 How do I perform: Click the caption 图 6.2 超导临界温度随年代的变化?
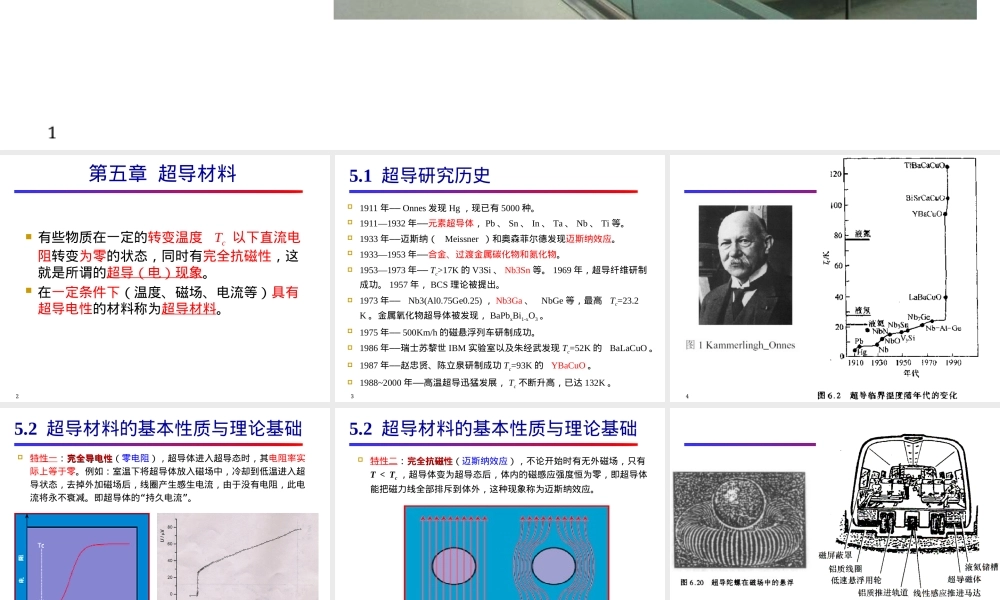pyautogui.click(x=887, y=395)
